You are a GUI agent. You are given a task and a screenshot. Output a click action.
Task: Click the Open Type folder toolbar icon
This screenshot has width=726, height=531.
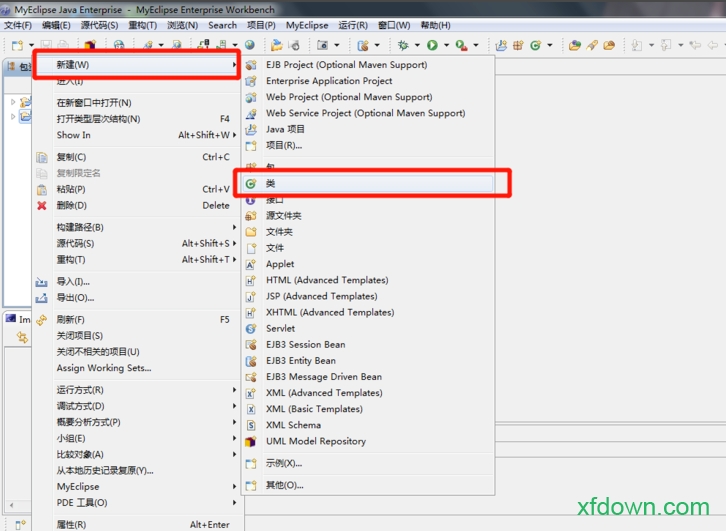[x=575, y=45]
